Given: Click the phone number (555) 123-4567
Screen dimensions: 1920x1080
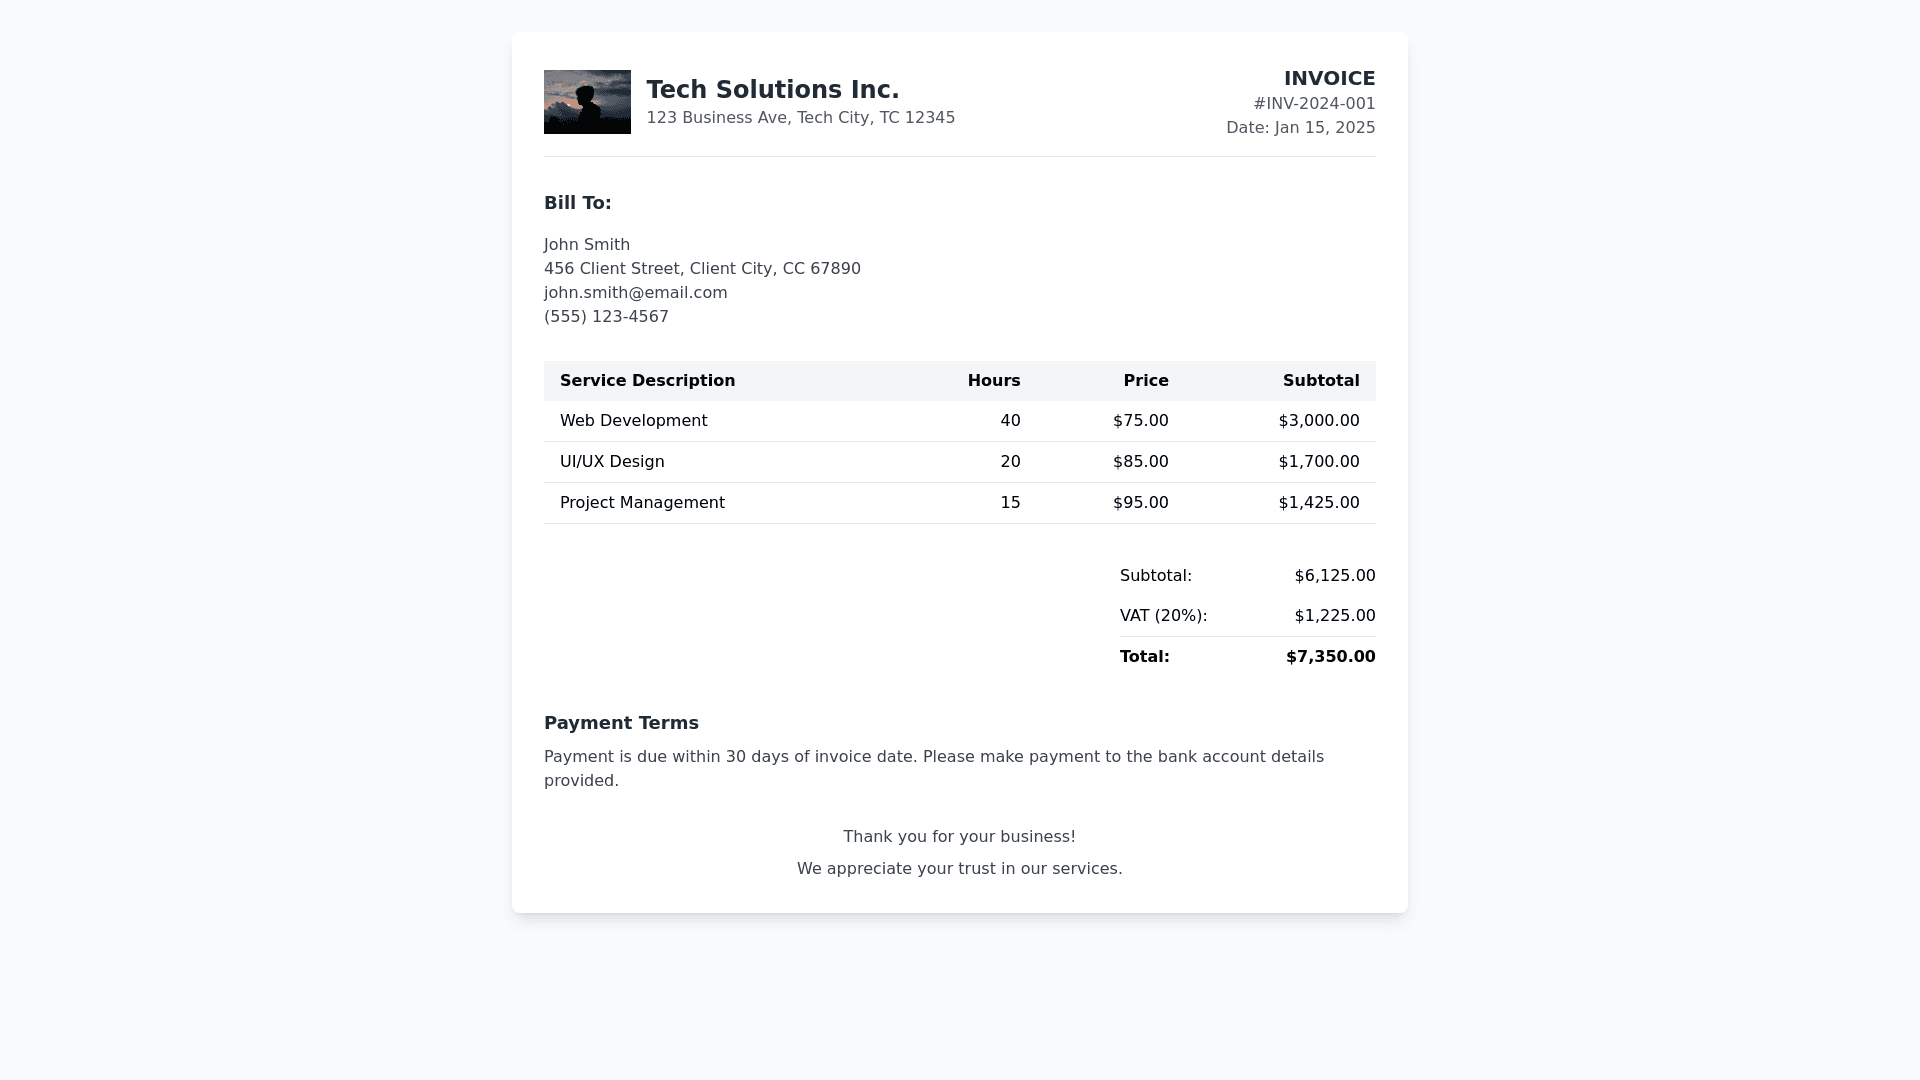Looking at the screenshot, I should 606,317.
